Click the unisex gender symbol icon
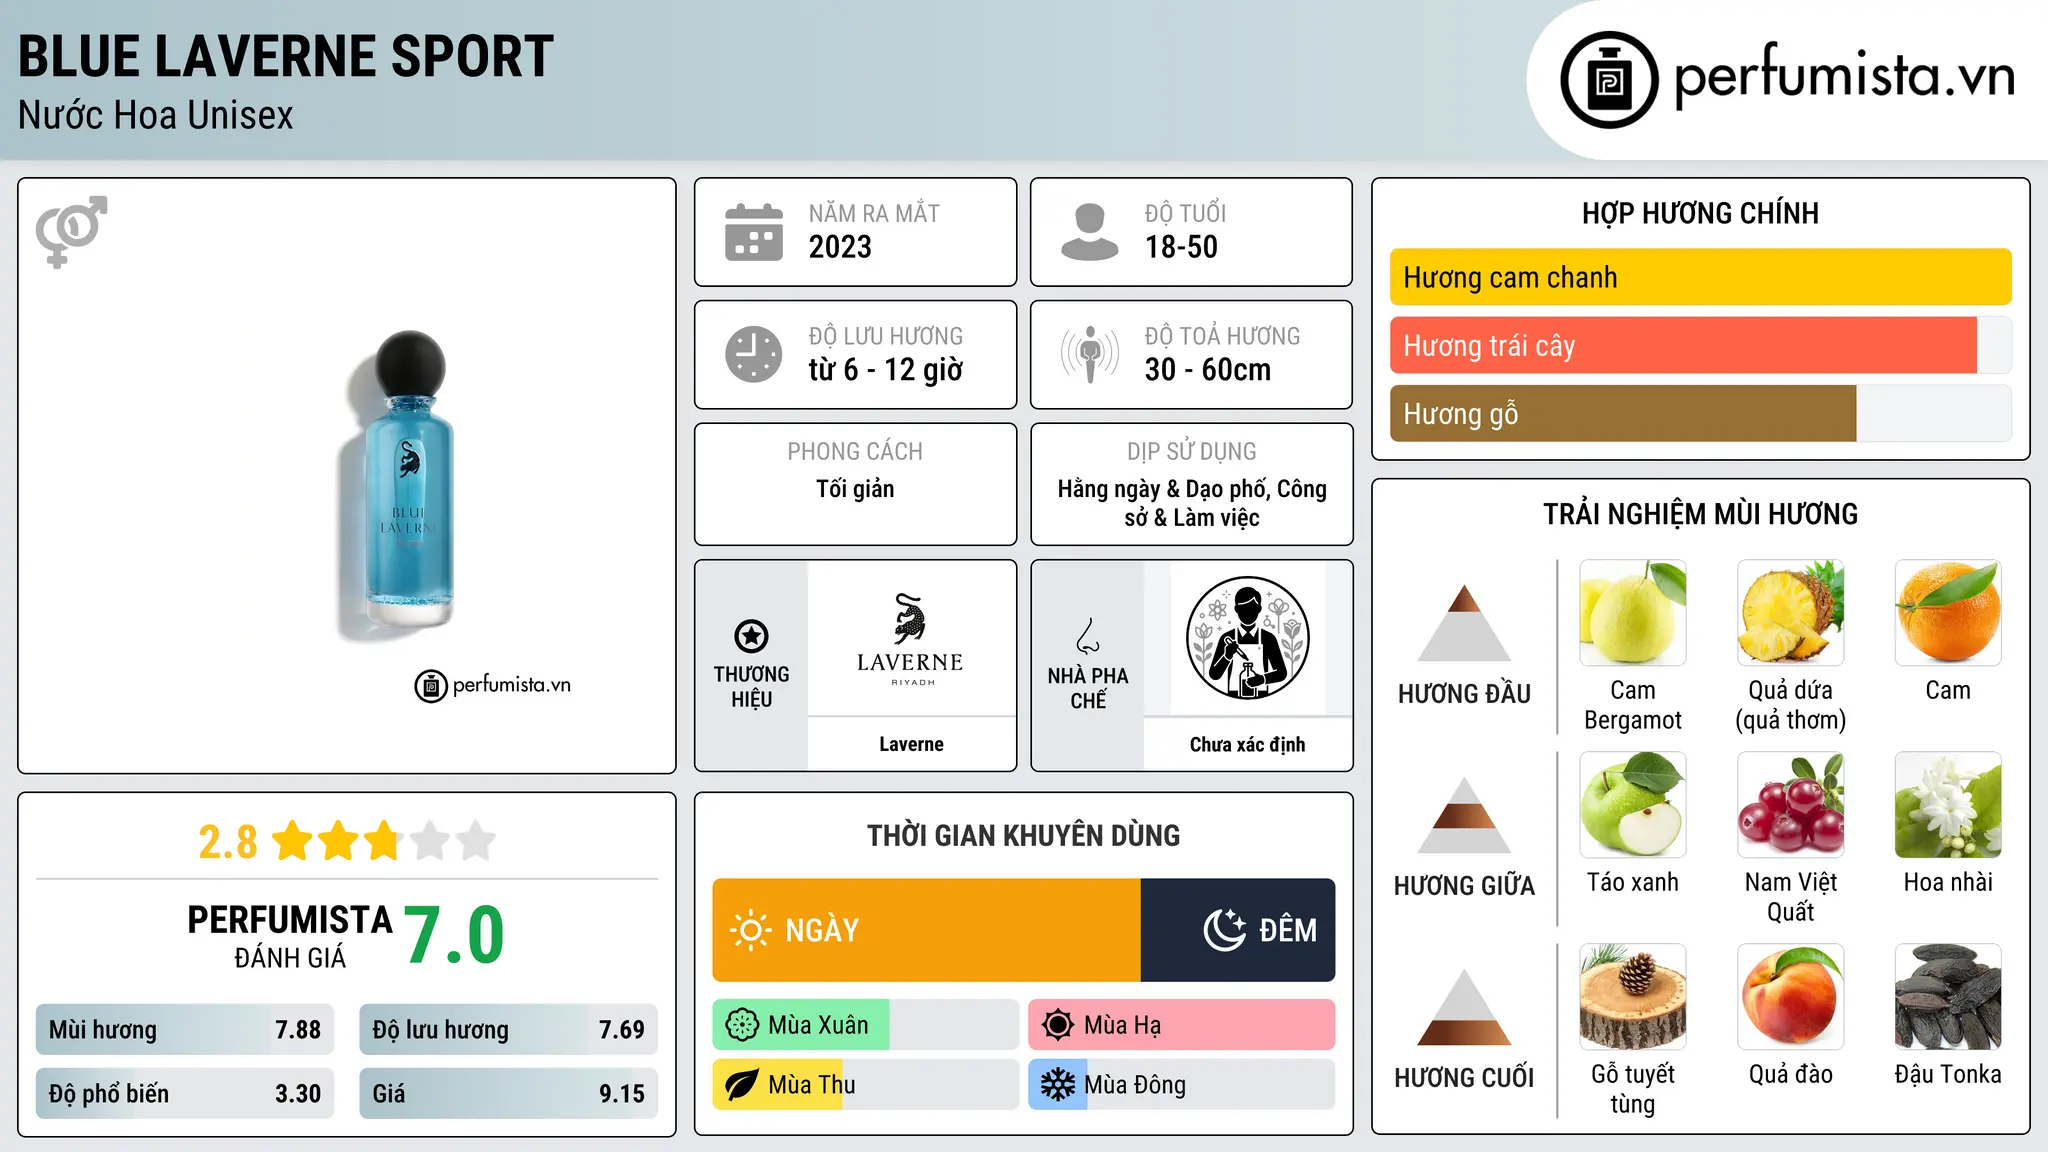The image size is (2048, 1152). click(71, 231)
